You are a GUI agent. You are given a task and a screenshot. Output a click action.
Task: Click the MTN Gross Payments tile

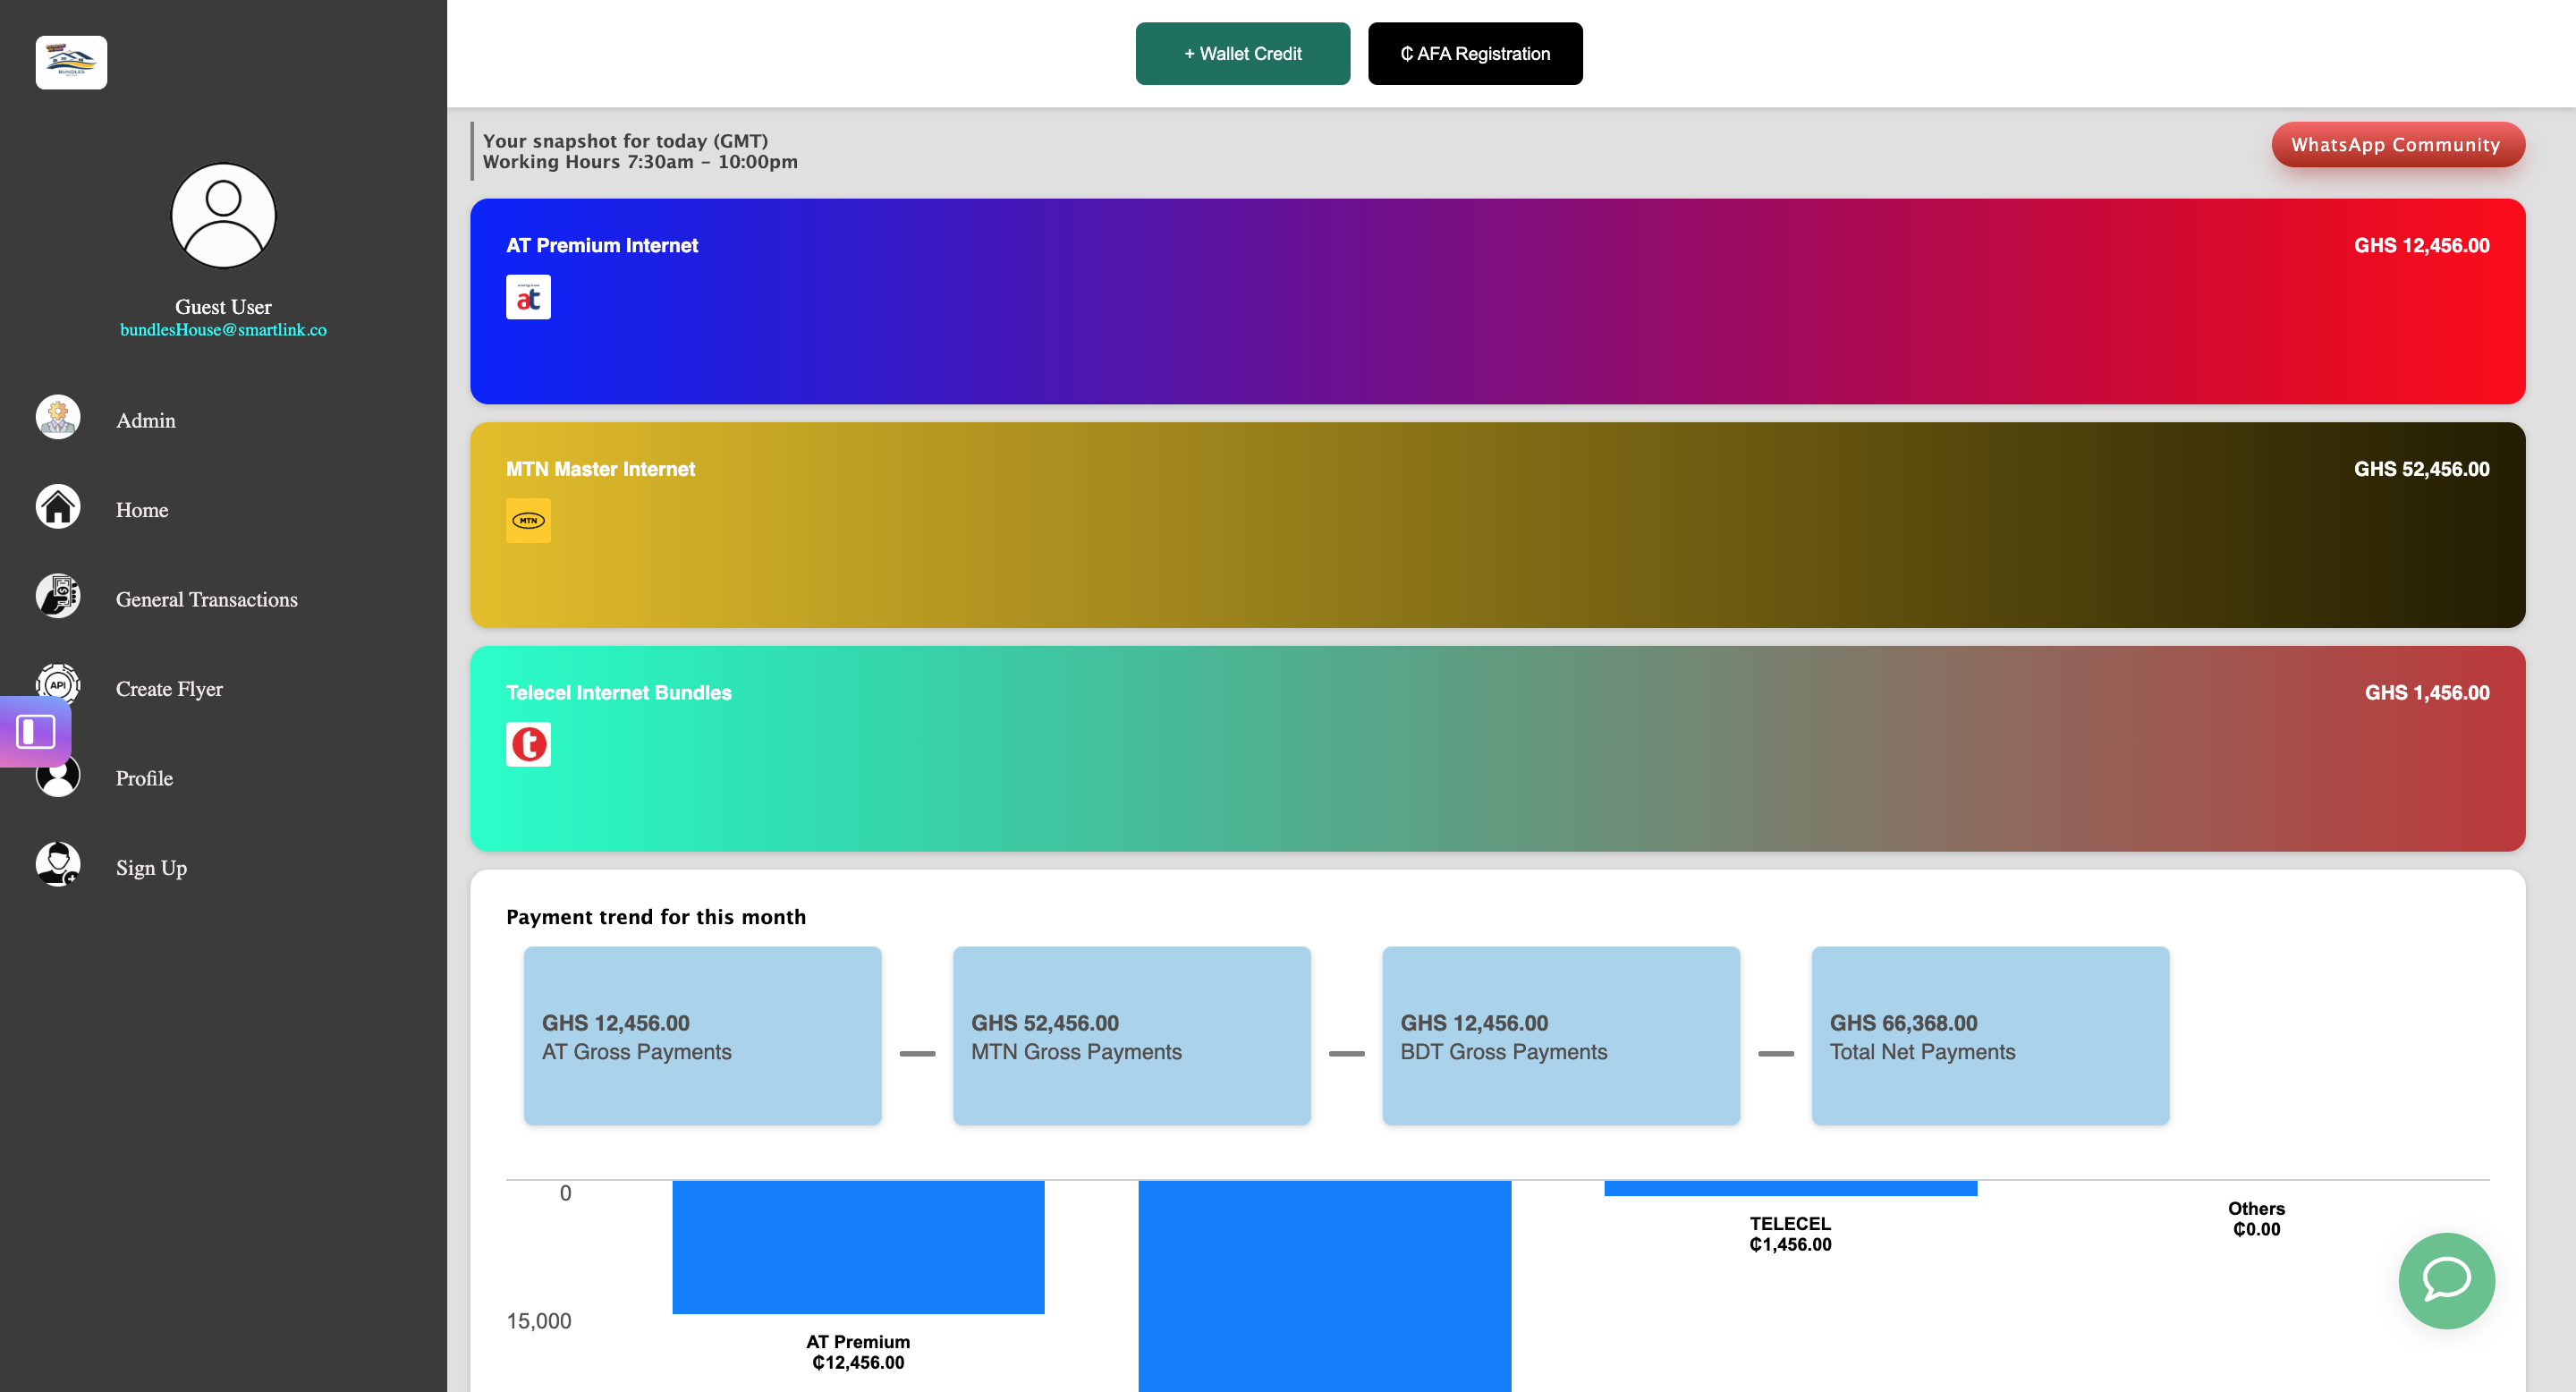pos(1131,1036)
